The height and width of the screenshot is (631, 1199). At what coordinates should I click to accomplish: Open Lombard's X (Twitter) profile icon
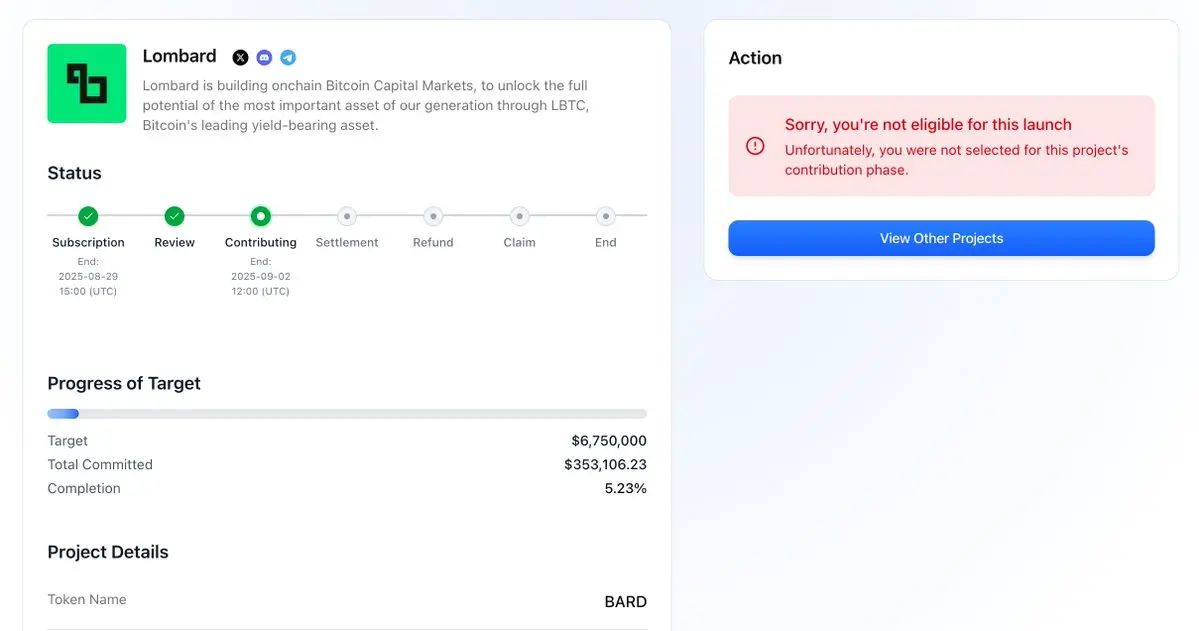[240, 57]
